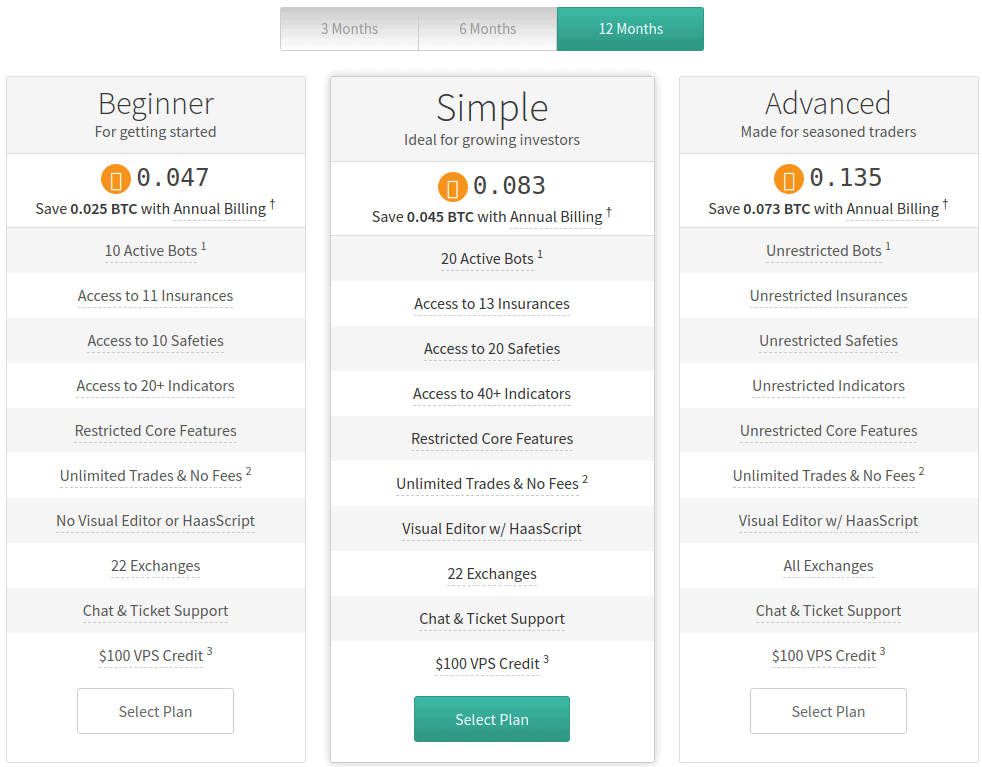Click the 'Beginner' plan heading
982x767 pixels.
[156, 104]
